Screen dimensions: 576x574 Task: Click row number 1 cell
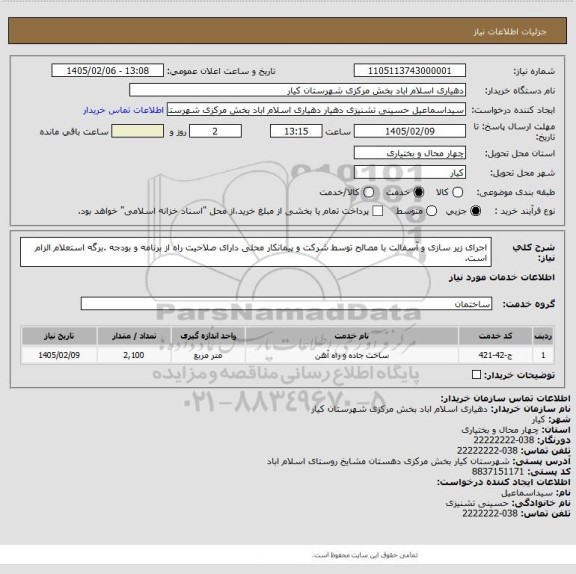coord(543,355)
